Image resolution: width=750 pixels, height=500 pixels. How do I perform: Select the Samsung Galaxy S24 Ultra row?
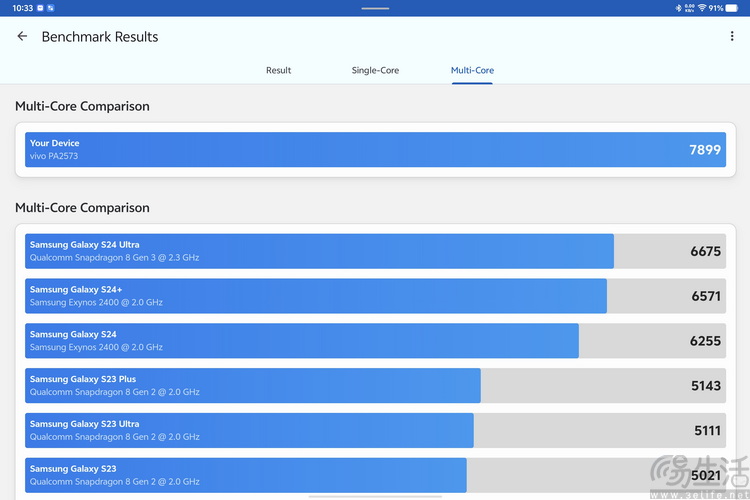point(375,251)
